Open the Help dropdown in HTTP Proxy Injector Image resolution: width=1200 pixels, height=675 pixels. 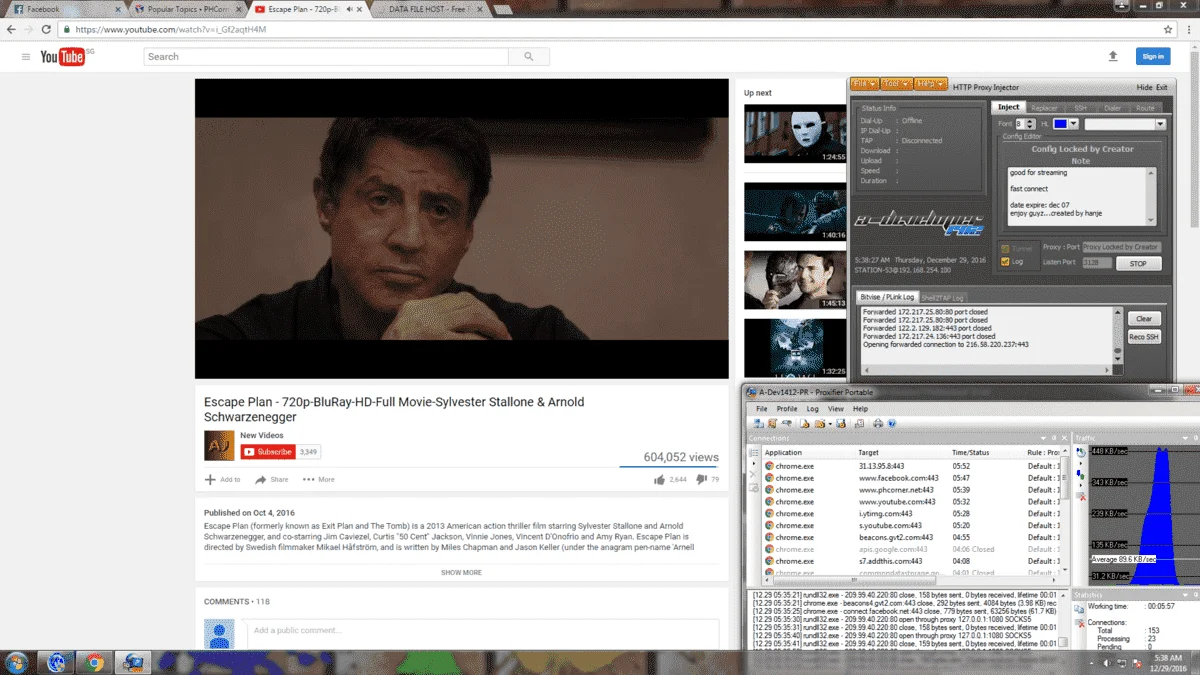pyautogui.click(x=931, y=84)
